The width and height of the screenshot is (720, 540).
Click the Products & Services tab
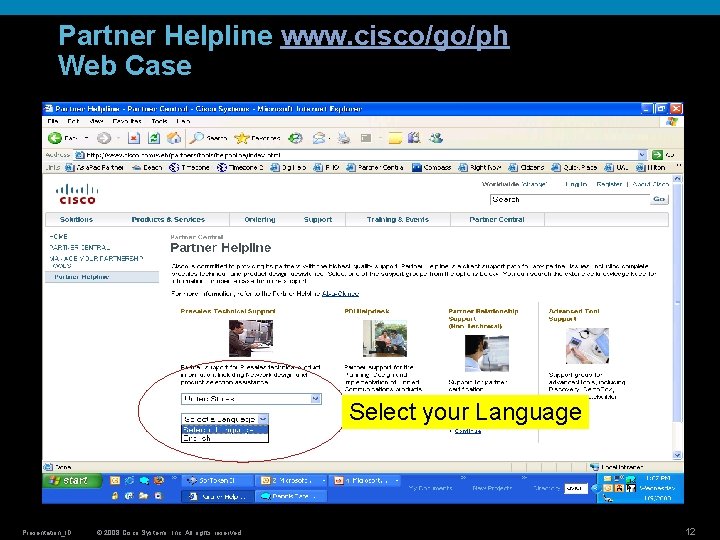168,219
